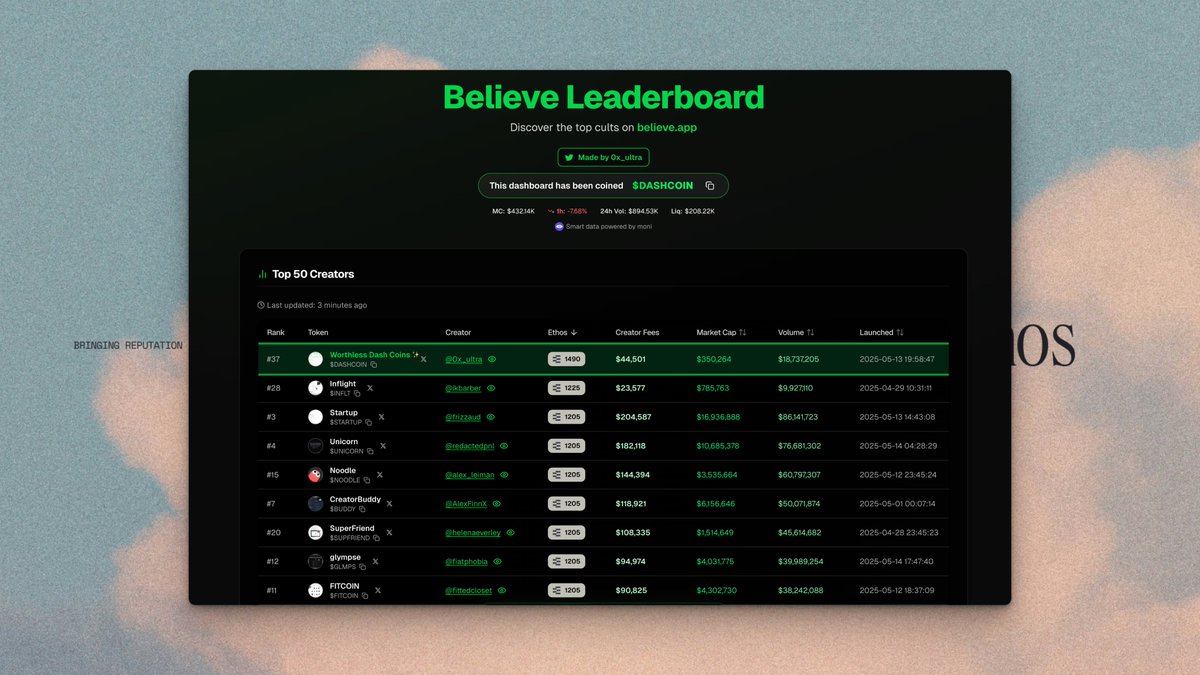
Task: Open creator profile @fiatphobia
Action: coord(467,562)
